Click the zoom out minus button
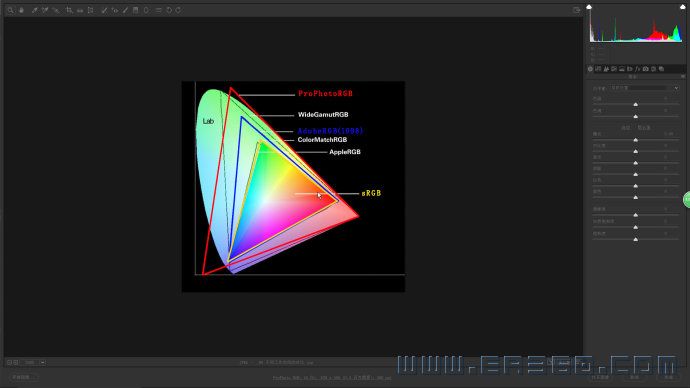The height and width of the screenshot is (388, 690). point(9,362)
